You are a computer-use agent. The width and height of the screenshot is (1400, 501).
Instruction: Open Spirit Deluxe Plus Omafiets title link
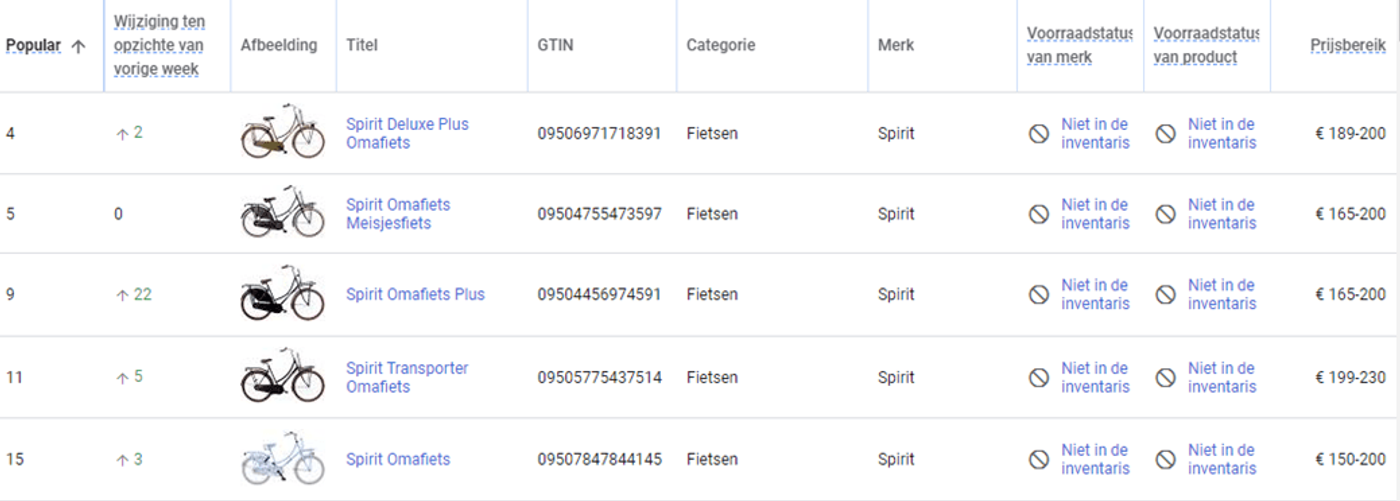tap(407, 133)
